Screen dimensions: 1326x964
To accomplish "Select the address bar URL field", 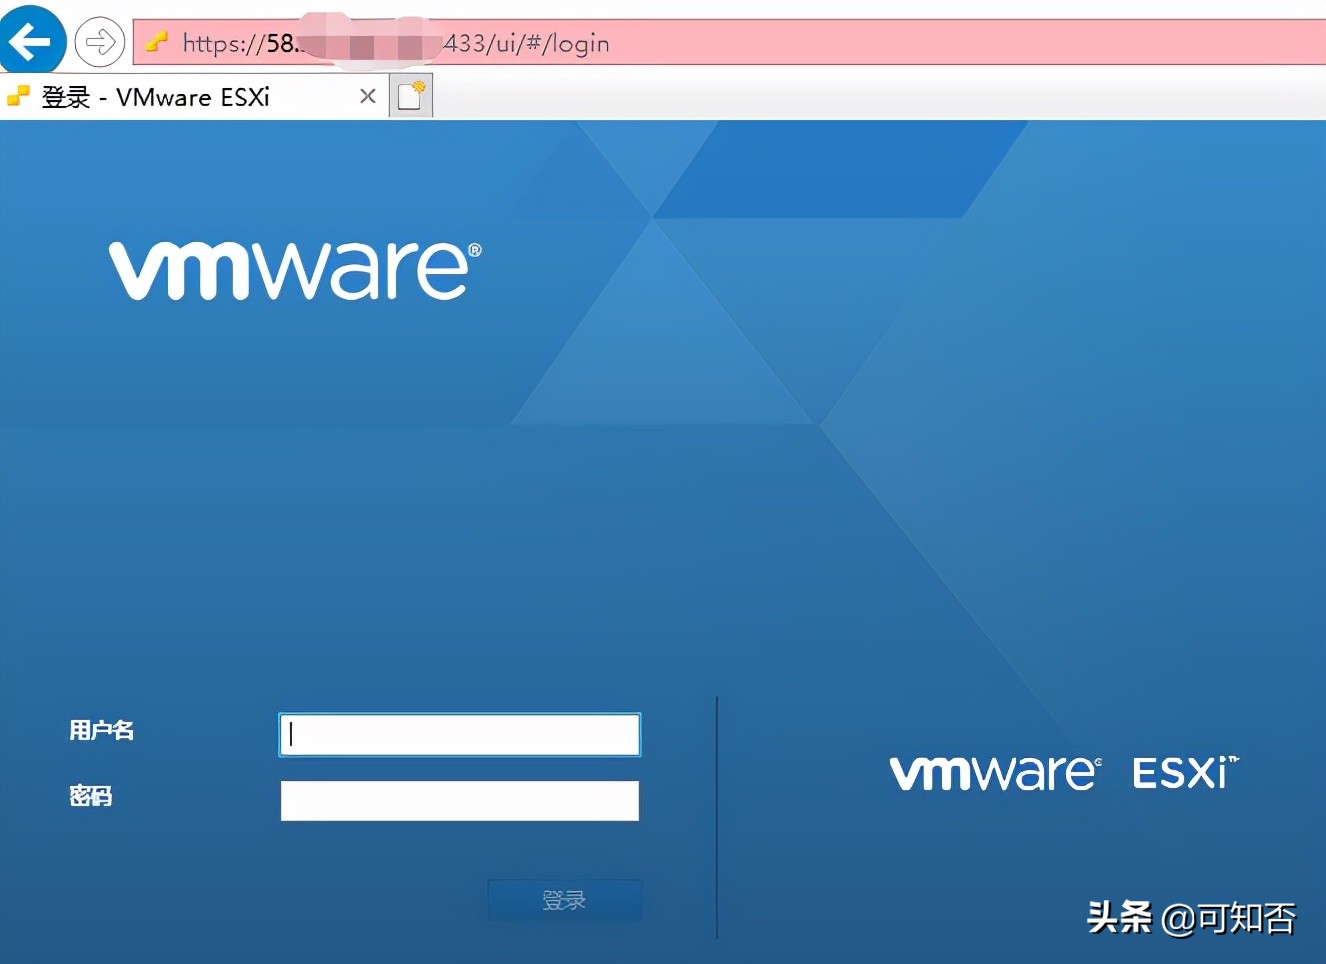I will [x=730, y=42].
